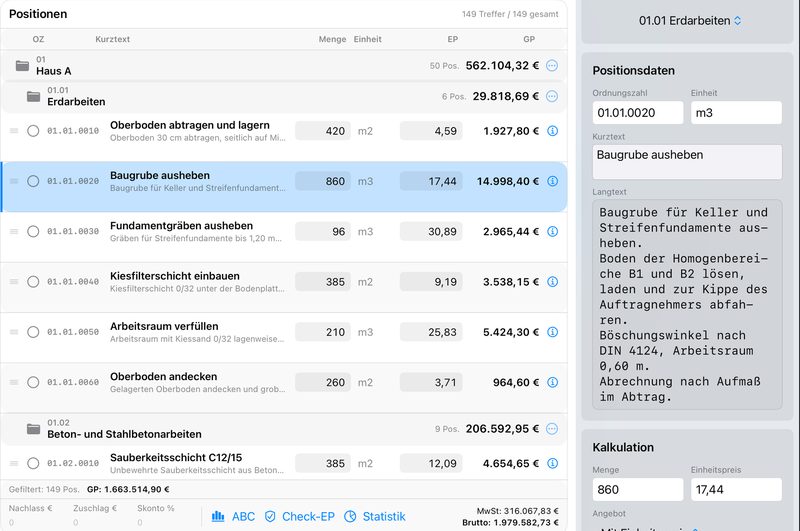Image resolution: width=800 pixels, height=531 pixels.
Task: Grab drag handle of position 01.01.0050
Action: click(14, 332)
